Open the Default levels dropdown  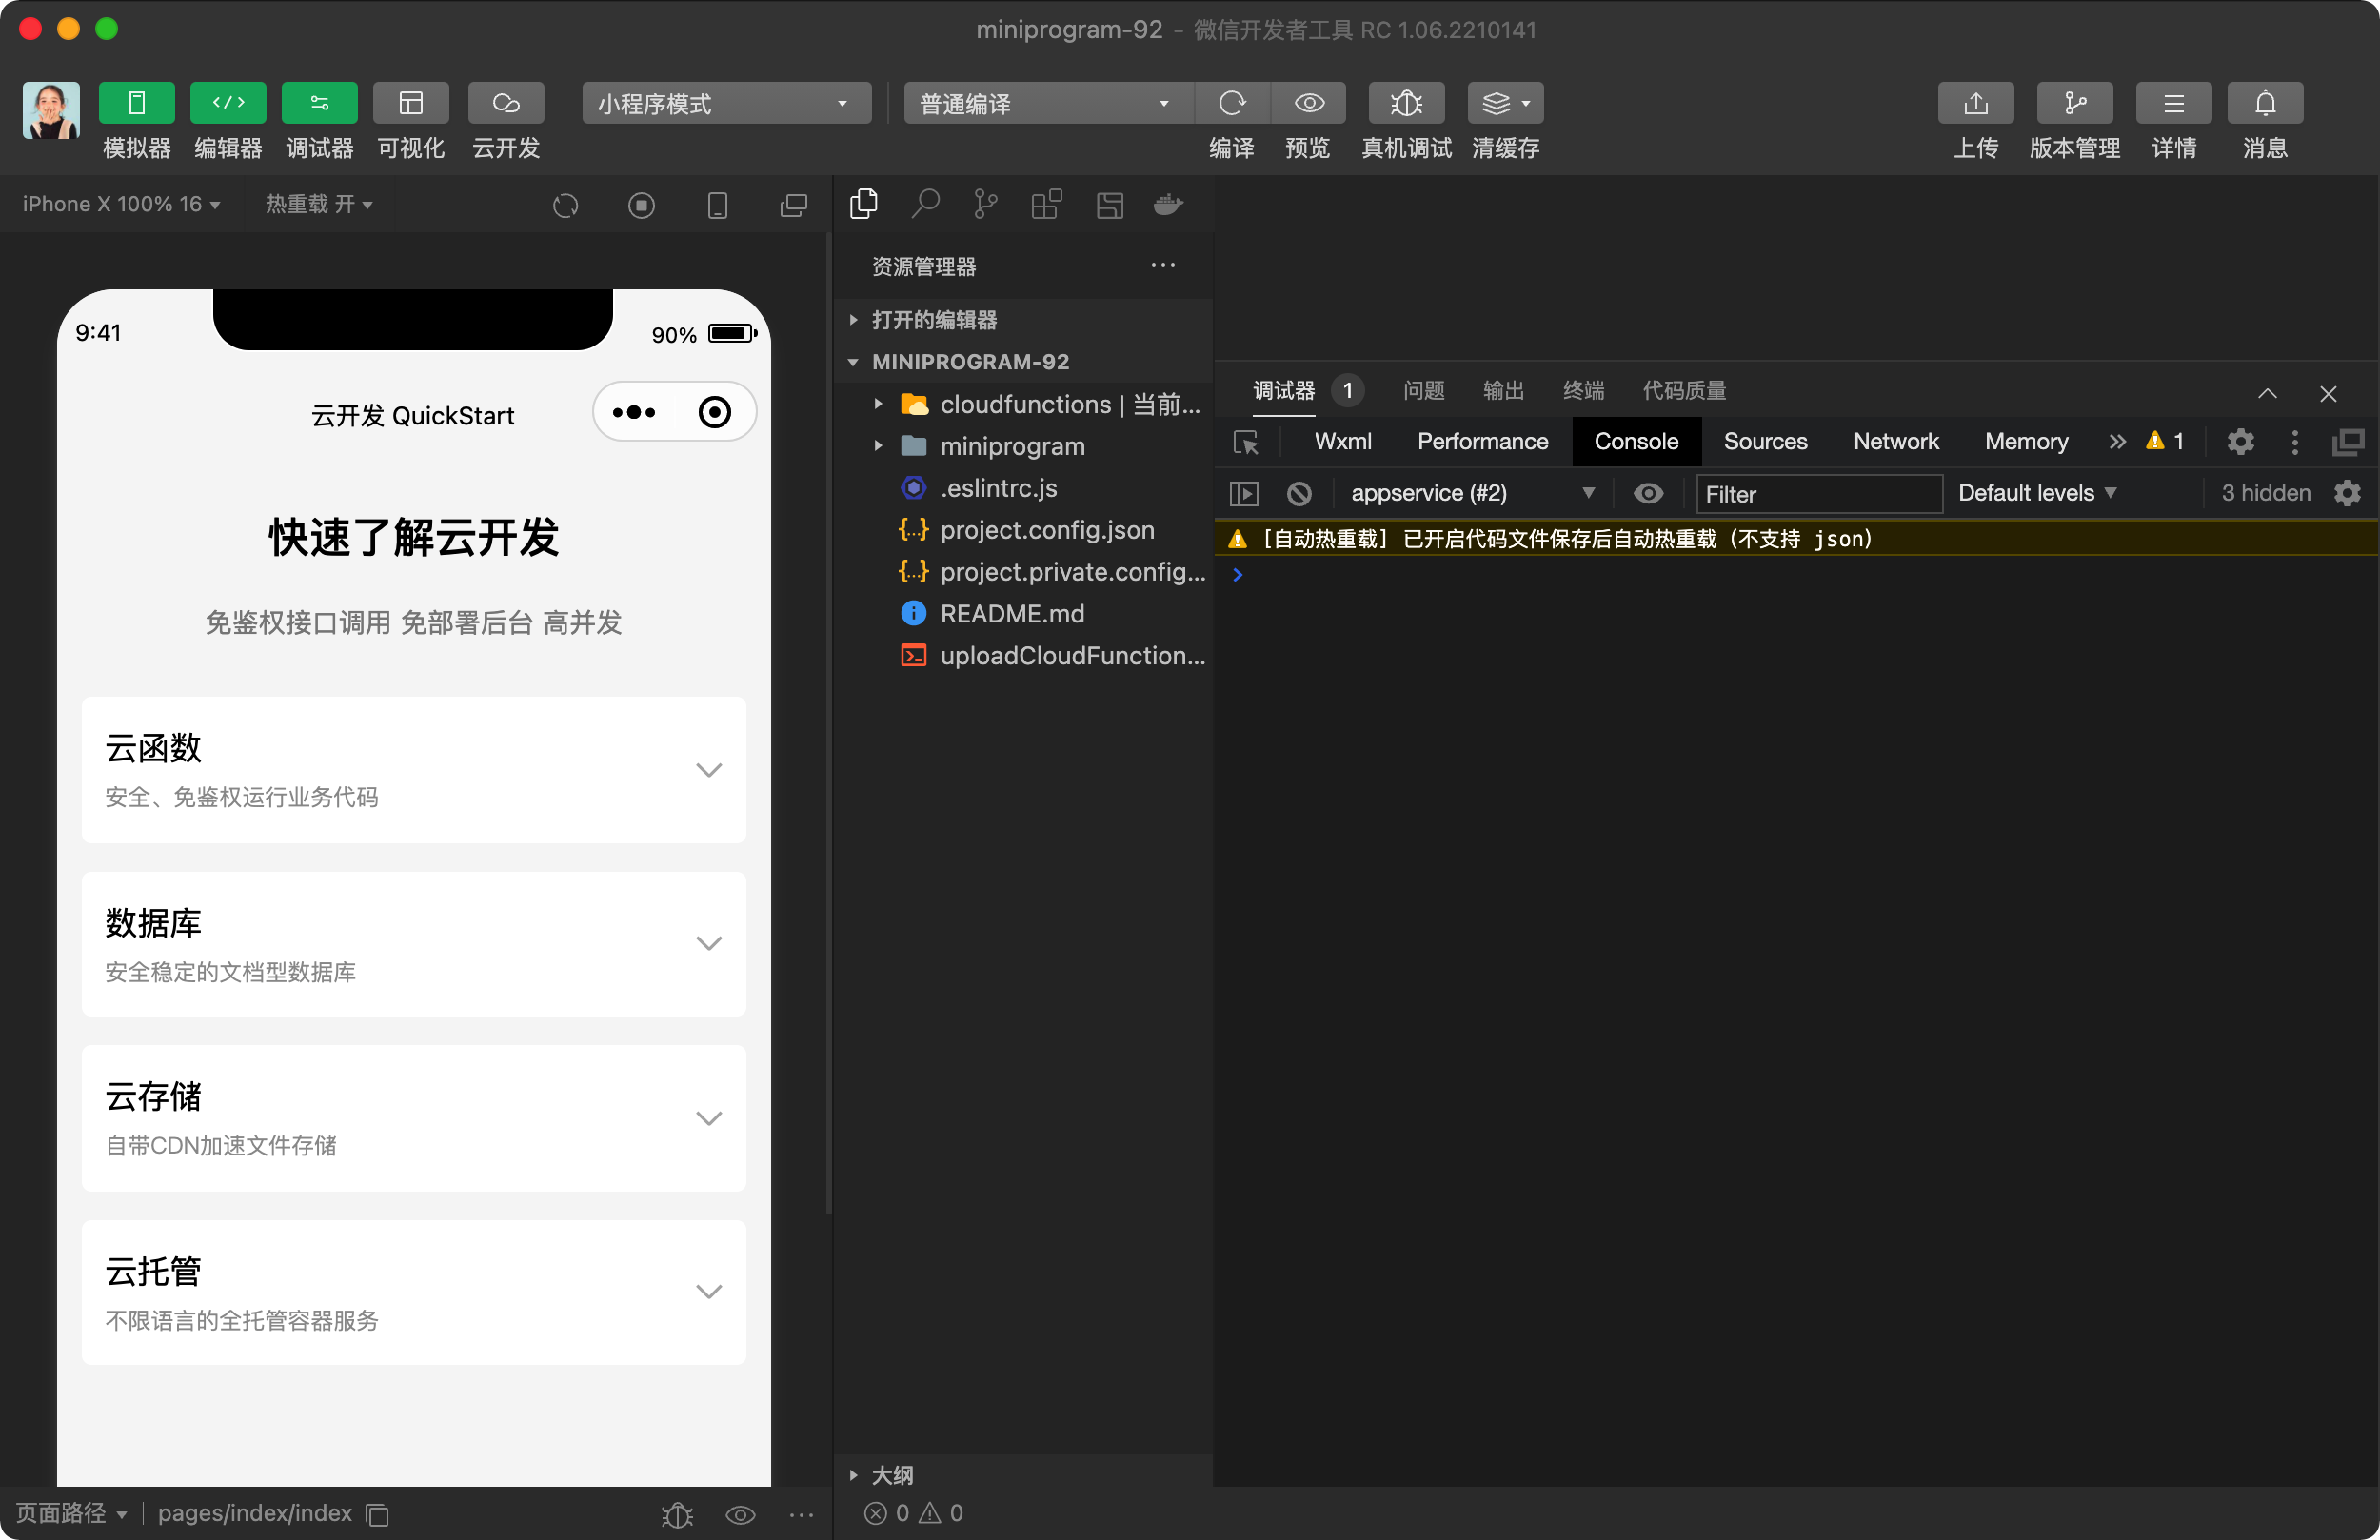pyautogui.click(x=2036, y=493)
